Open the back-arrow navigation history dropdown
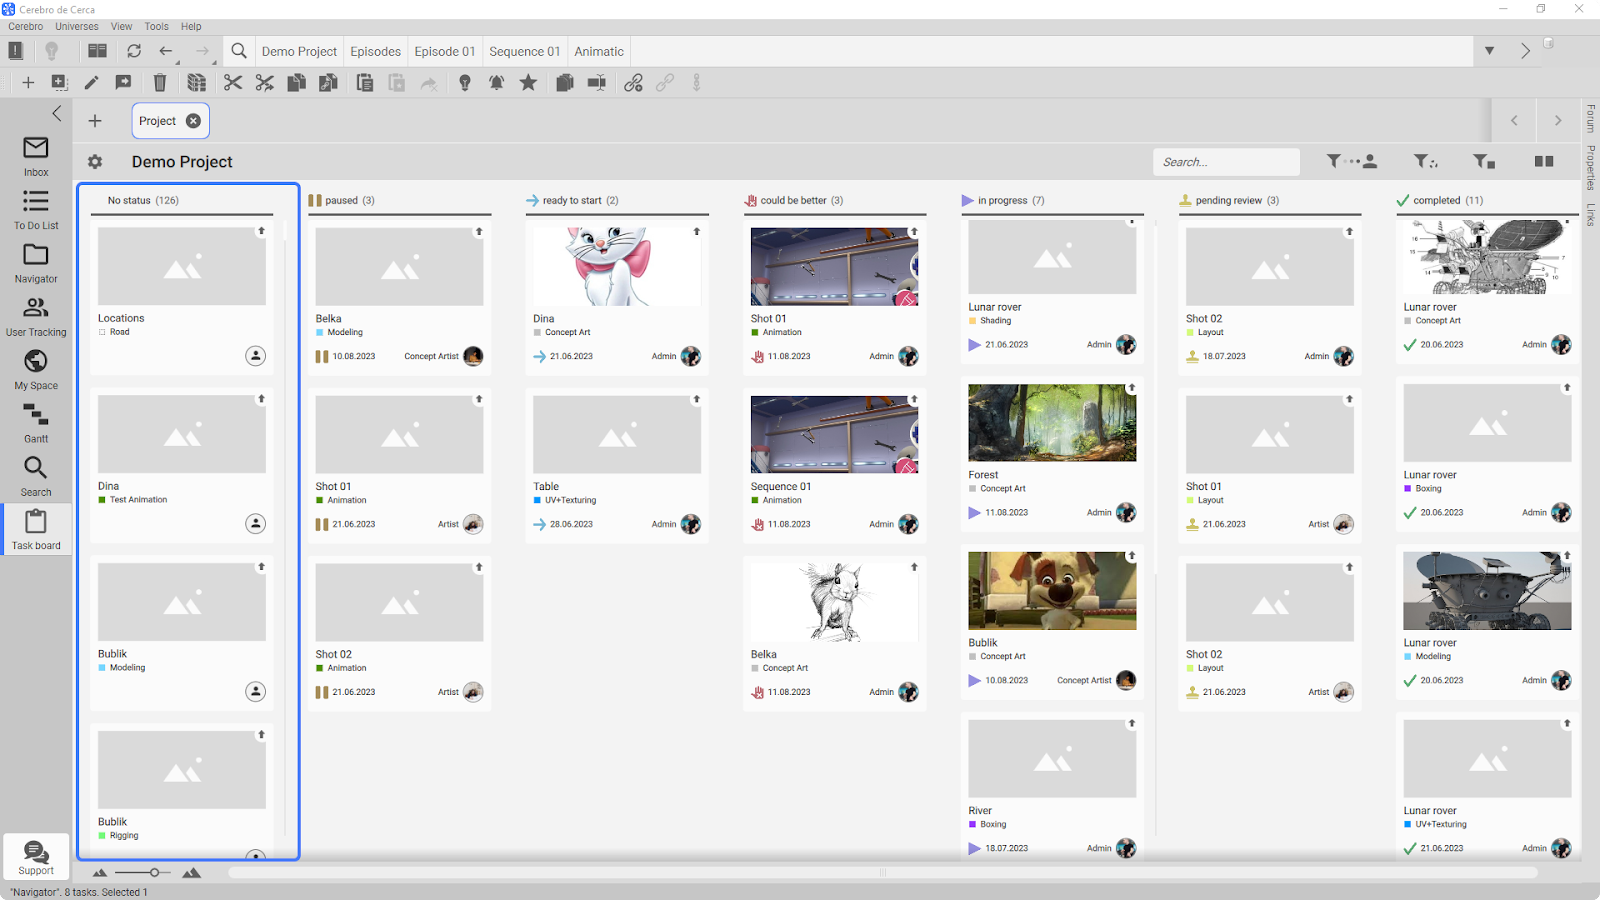 point(178,62)
